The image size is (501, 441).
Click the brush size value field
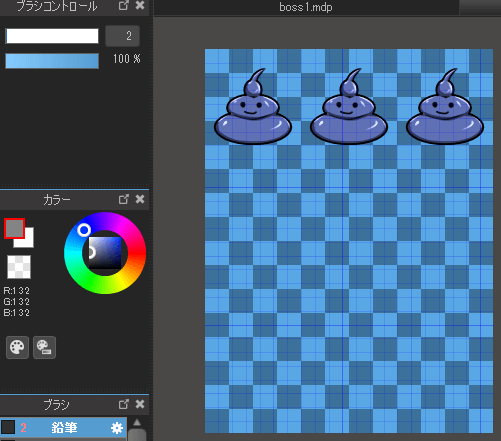point(122,36)
